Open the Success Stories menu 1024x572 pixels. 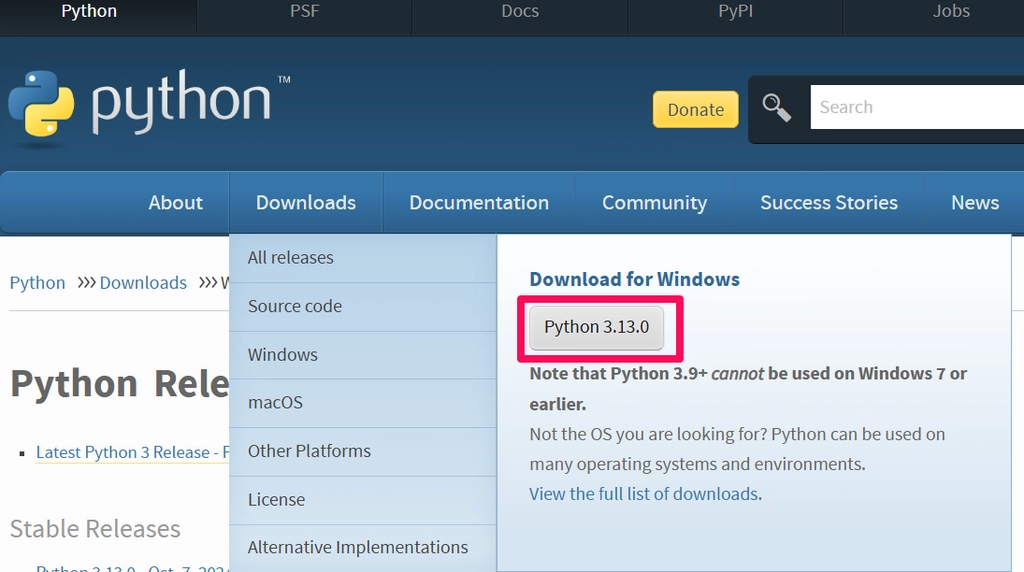[x=829, y=202]
